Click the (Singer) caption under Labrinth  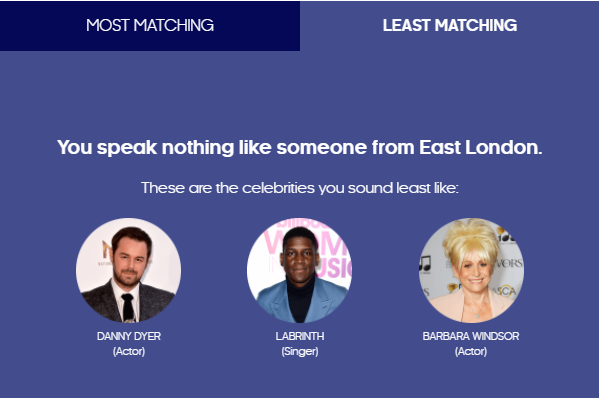(300, 351)
